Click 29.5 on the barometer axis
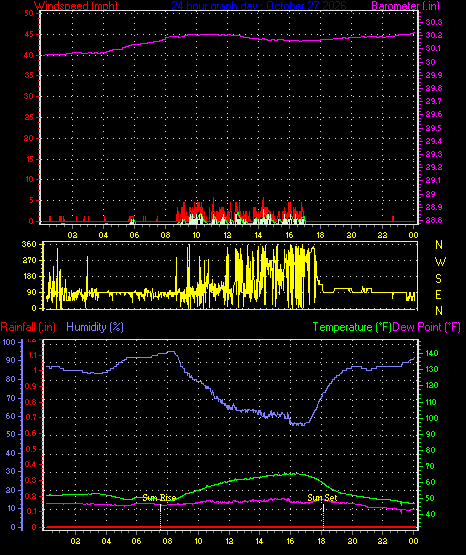This screenshot has width=466, height=555. [434, 128]
